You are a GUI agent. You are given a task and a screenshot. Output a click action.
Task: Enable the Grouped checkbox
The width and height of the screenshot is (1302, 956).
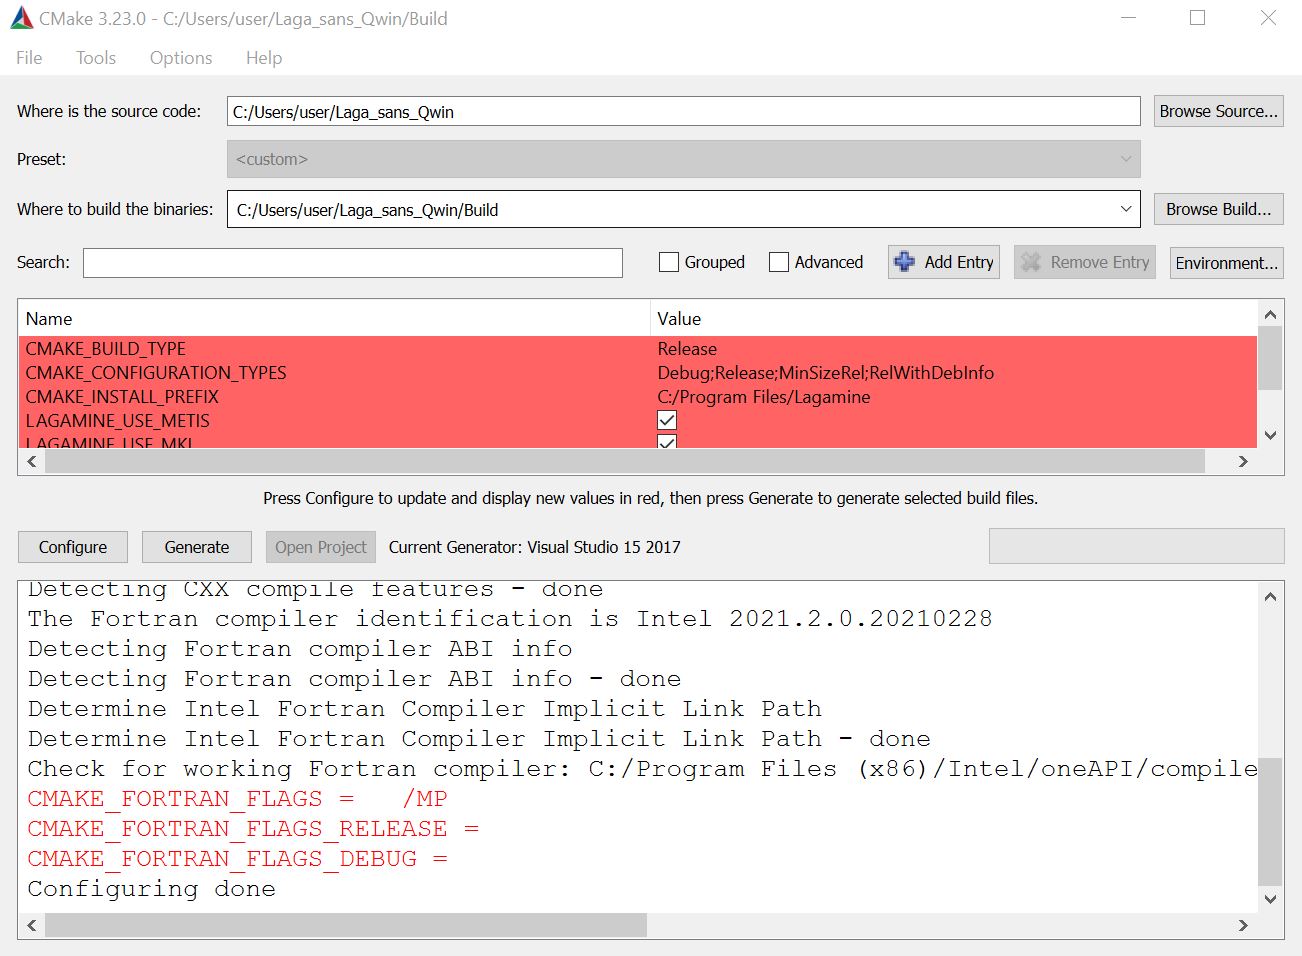tap(669, 262)
